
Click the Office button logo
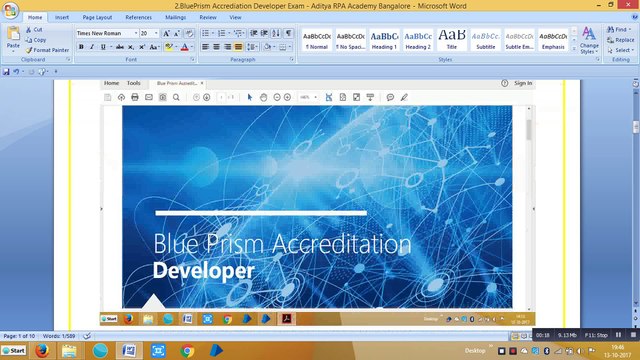click(10, 10)
